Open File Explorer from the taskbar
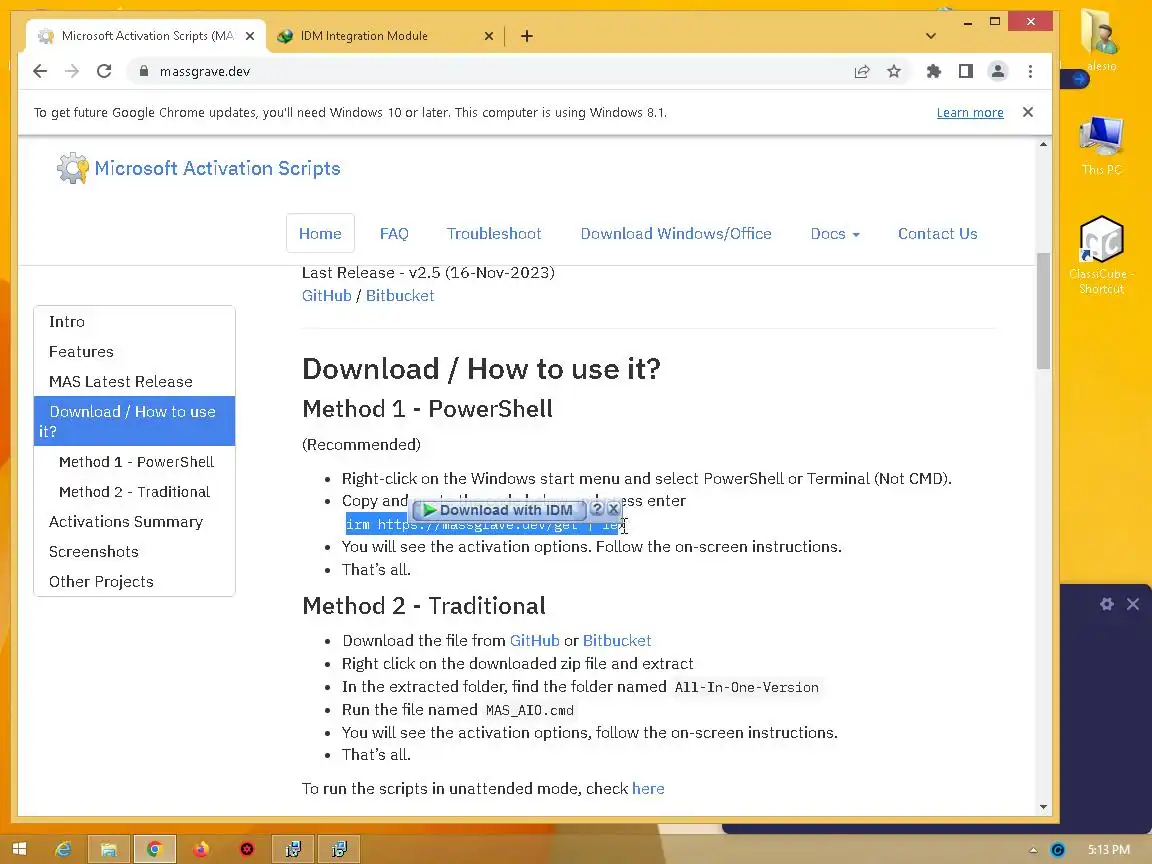The image size is (1152, 864). click(109, 849)
